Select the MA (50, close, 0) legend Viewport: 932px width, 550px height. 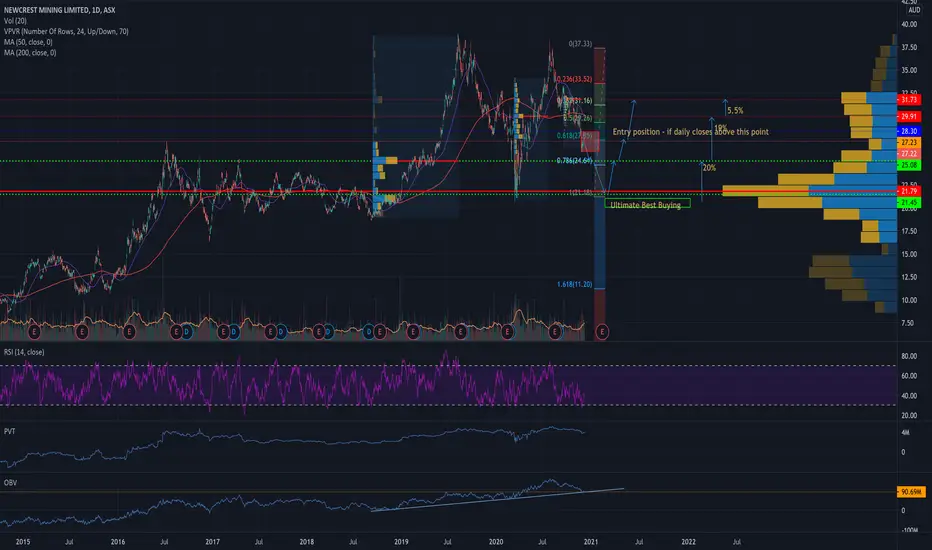pyautogui.click(x=28, y=42)
